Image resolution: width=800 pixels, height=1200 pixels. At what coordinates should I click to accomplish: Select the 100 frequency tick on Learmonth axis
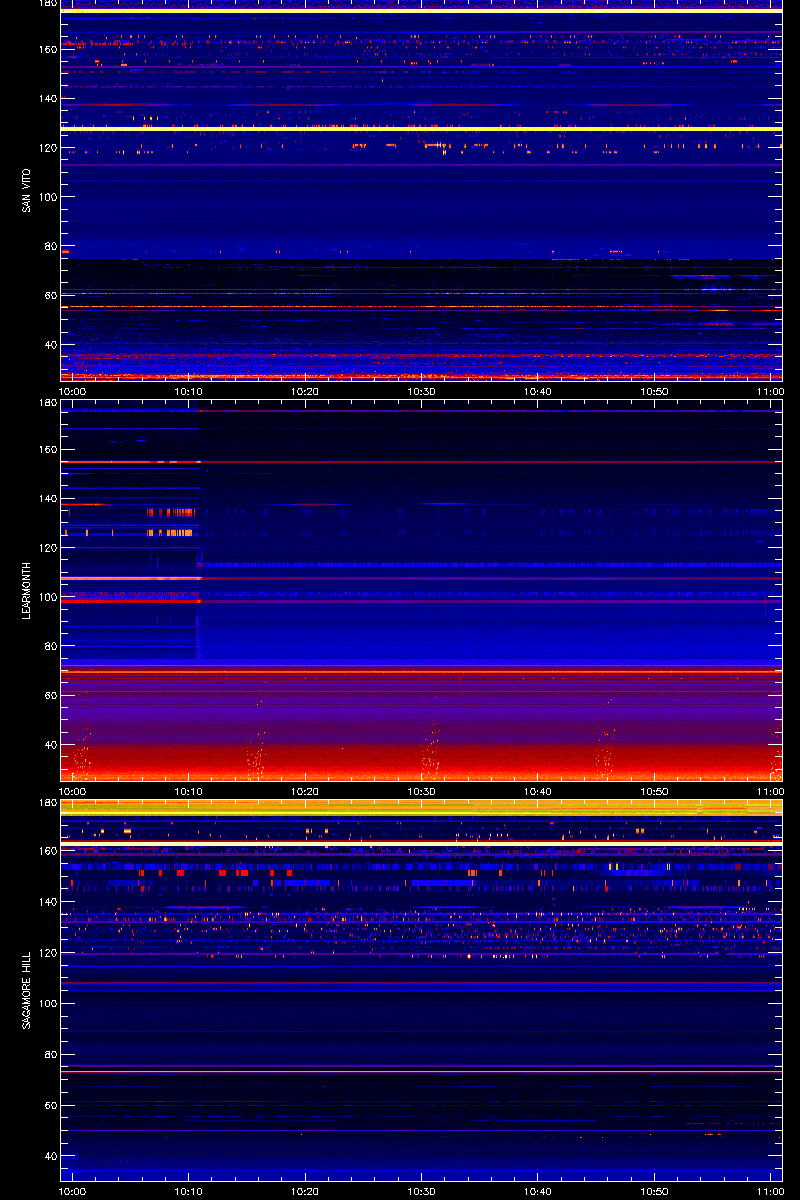point(47,596)
